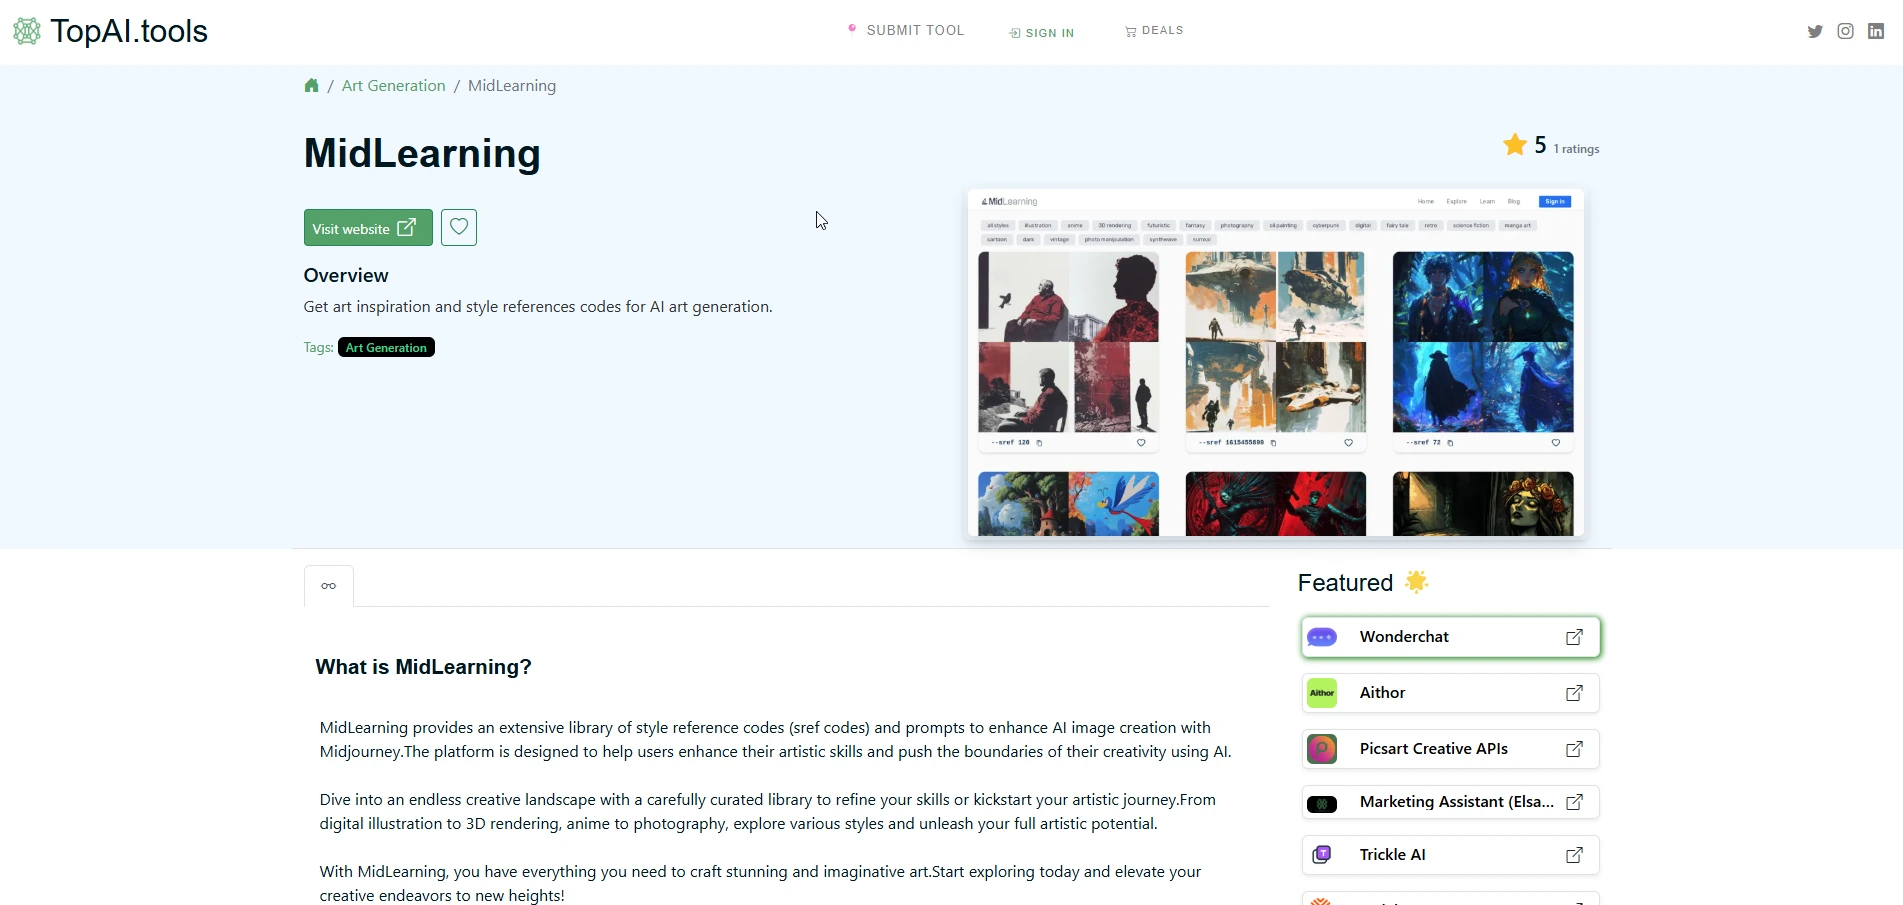The width and height of the screenshot is (1903, 905).
Task: Open the LinkedIn social icon
Action: [1876, 31]
